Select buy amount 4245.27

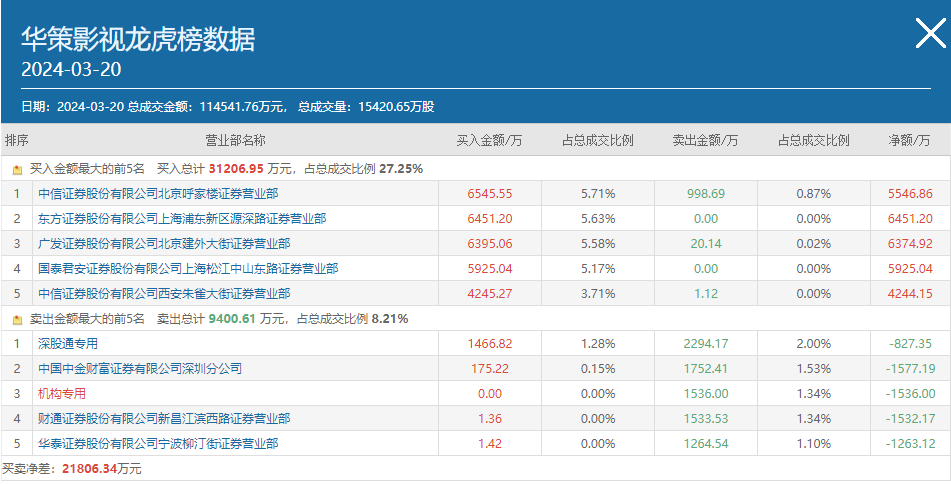pyautogui.click(x=490, y=294)
